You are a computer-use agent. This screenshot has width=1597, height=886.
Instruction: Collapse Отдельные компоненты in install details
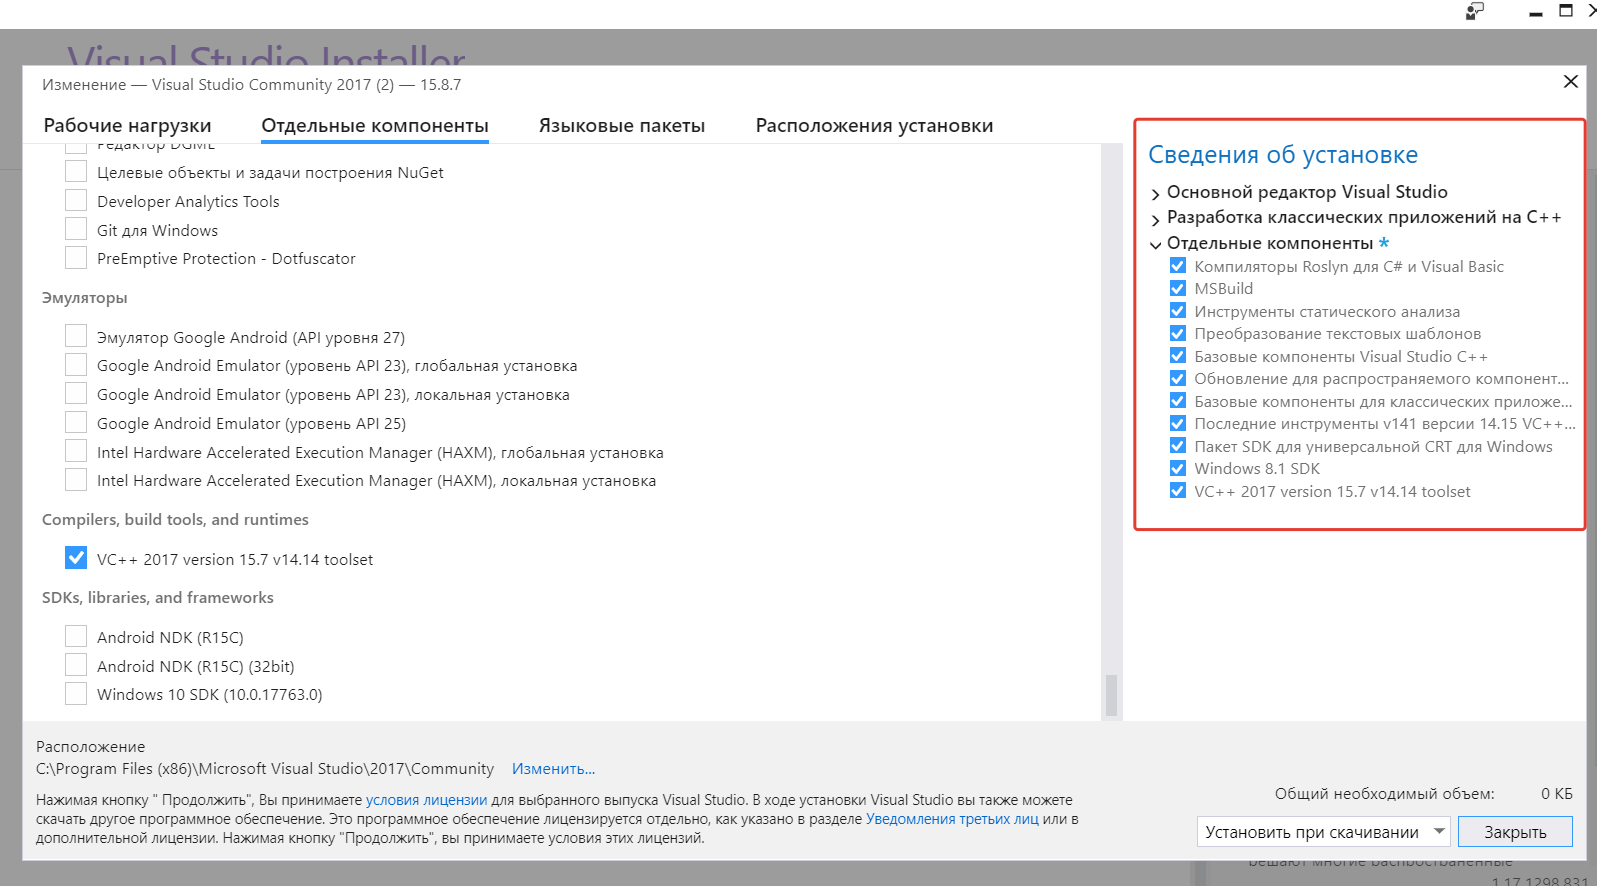pos(1156,244)
